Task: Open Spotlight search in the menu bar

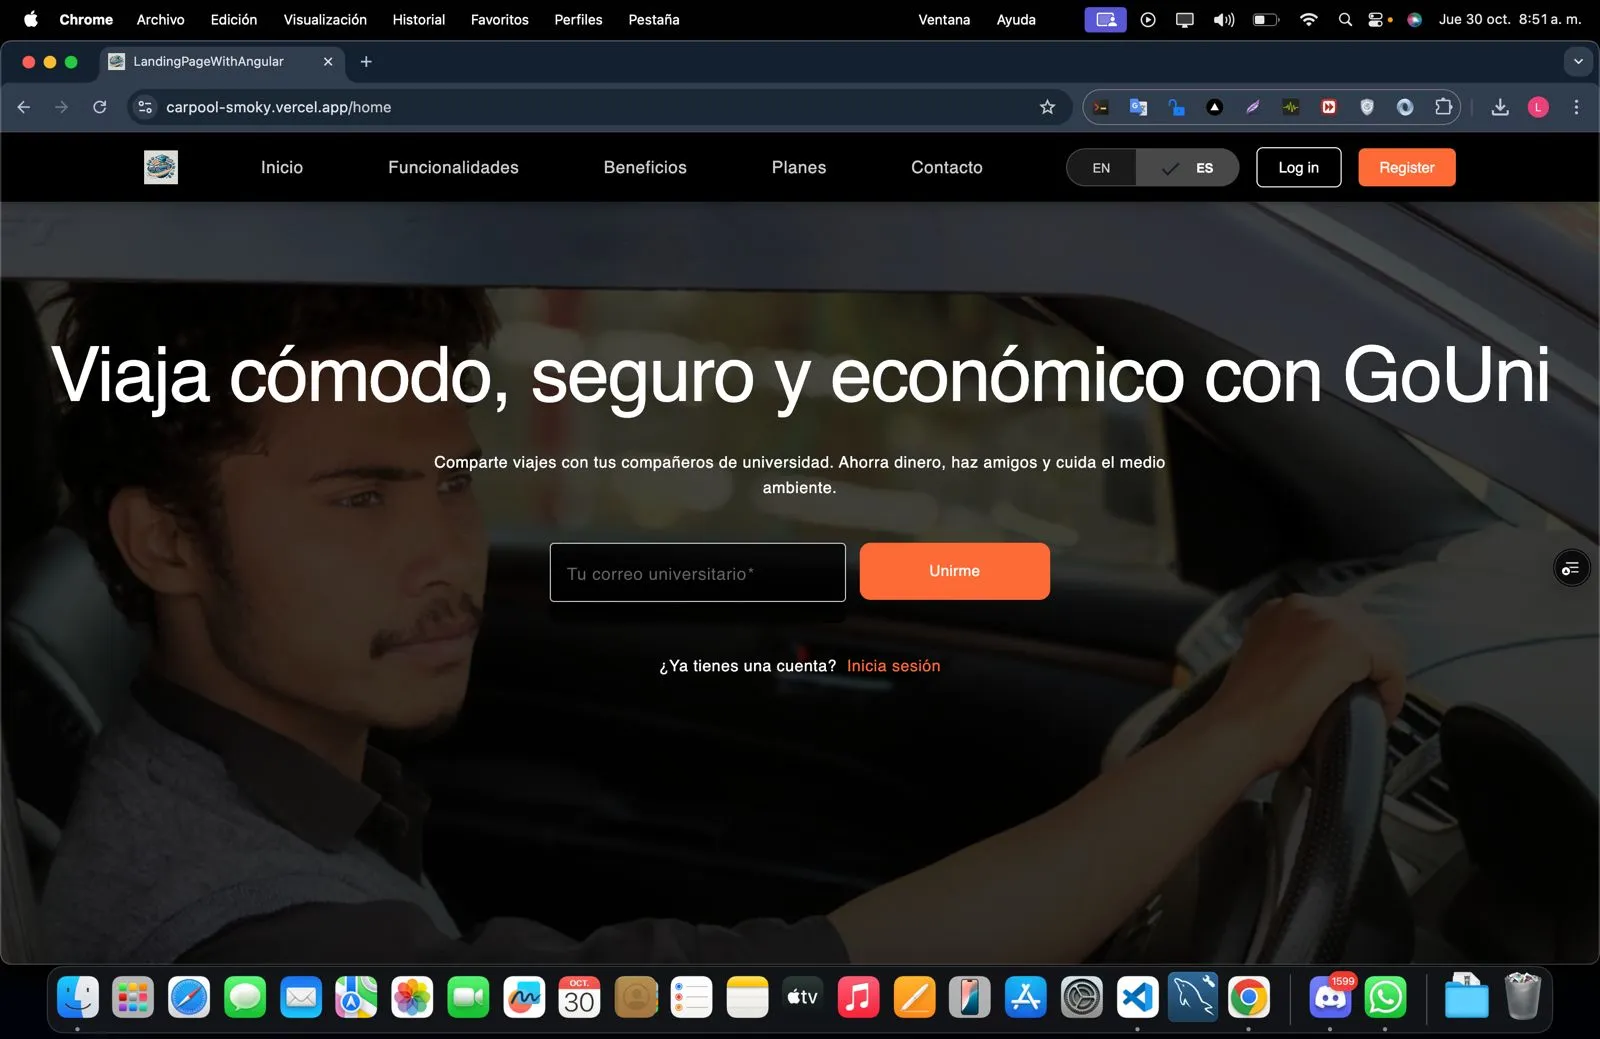Action: click(x=1345, y=19)
